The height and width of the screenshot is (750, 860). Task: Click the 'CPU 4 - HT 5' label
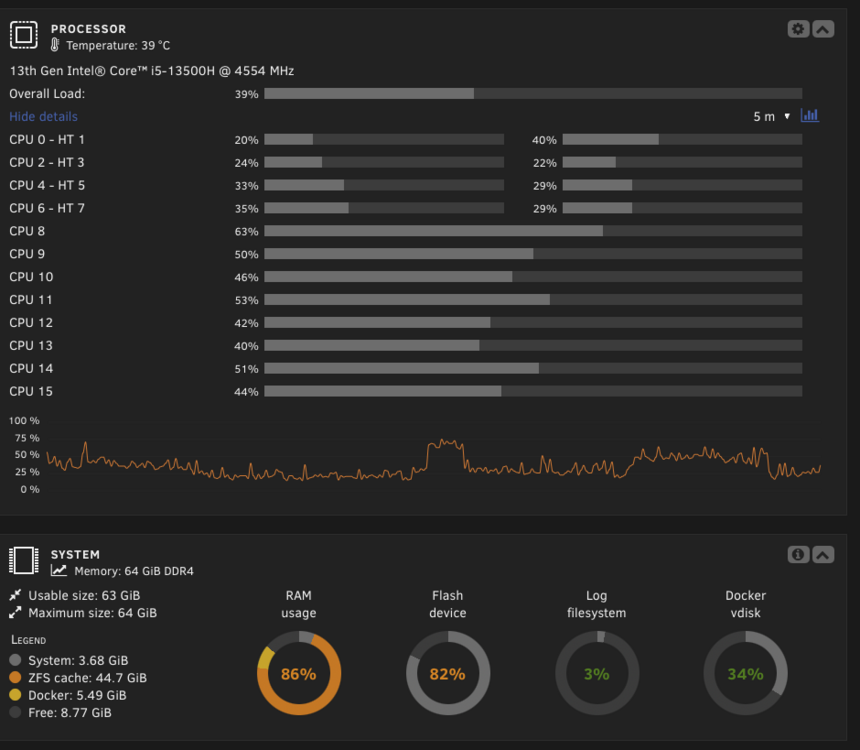tap(47, 185)
